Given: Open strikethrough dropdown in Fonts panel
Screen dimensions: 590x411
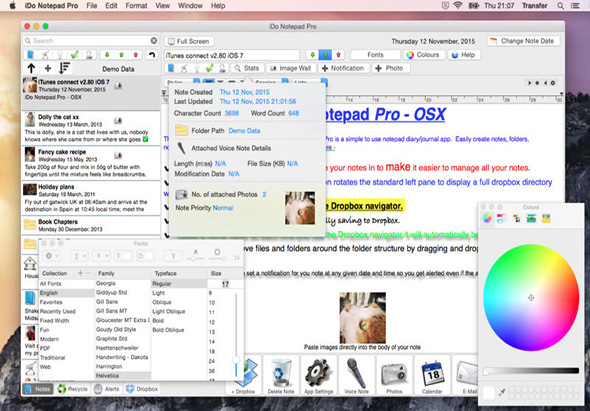Looking at the screenshot, I should click(x=101, y=256).
